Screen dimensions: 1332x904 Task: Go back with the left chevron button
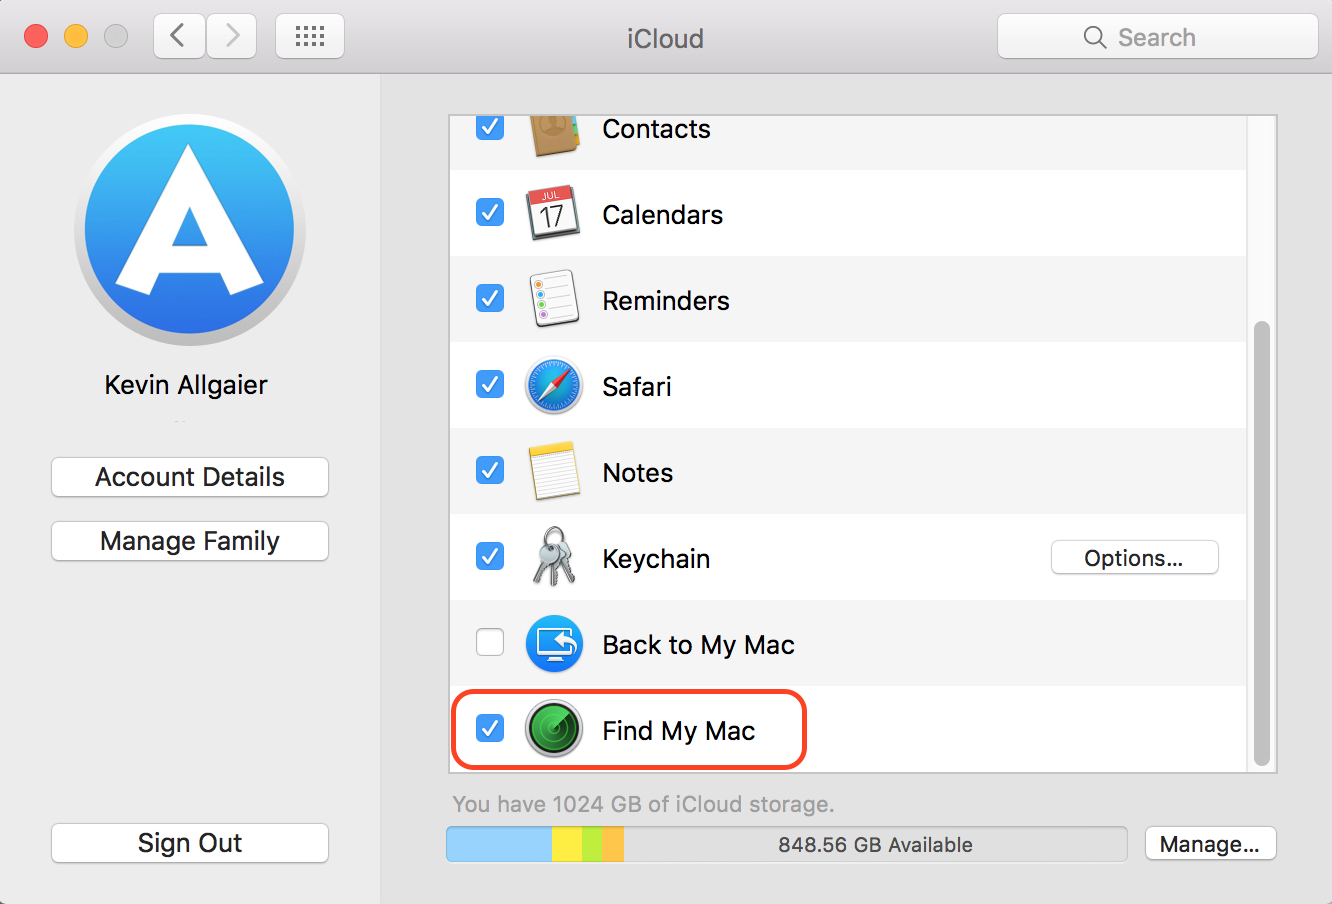click(179, 37)
